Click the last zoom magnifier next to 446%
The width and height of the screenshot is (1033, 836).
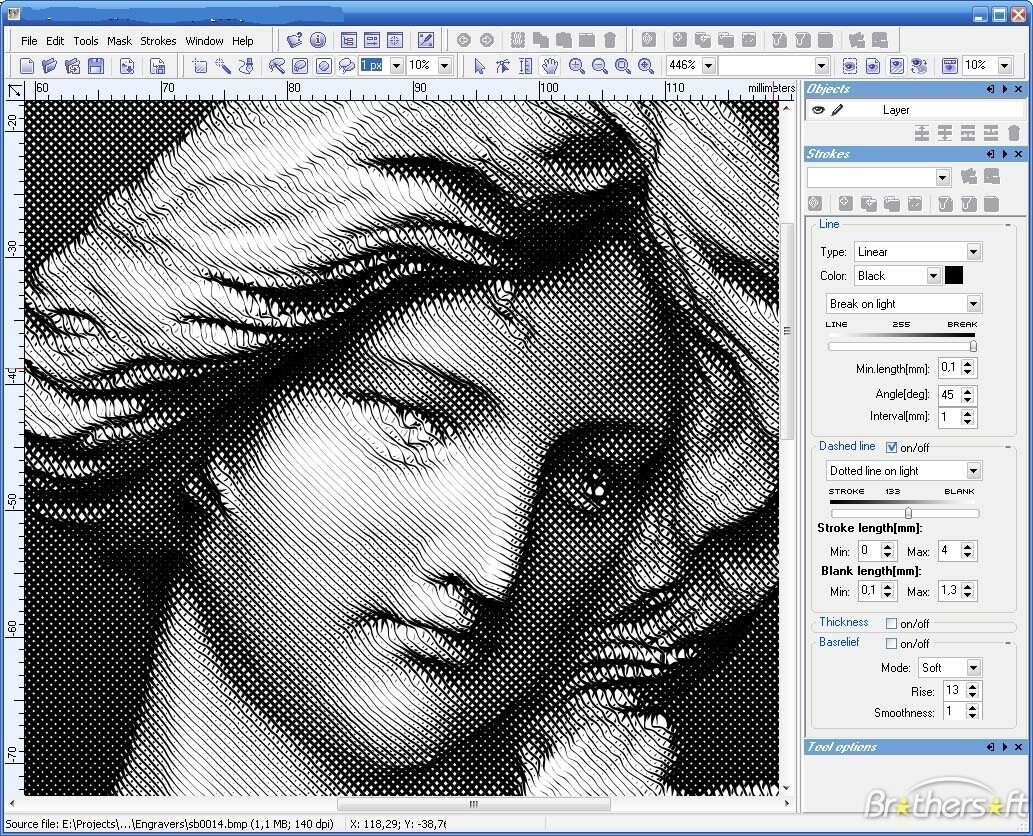(x=646, y=66)
